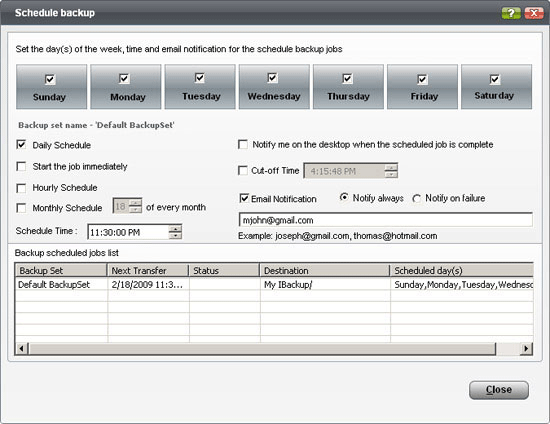Uncheck the Tuesday checkbox
Viewport: 550px width, 424px height.
(x=200, y=78)
